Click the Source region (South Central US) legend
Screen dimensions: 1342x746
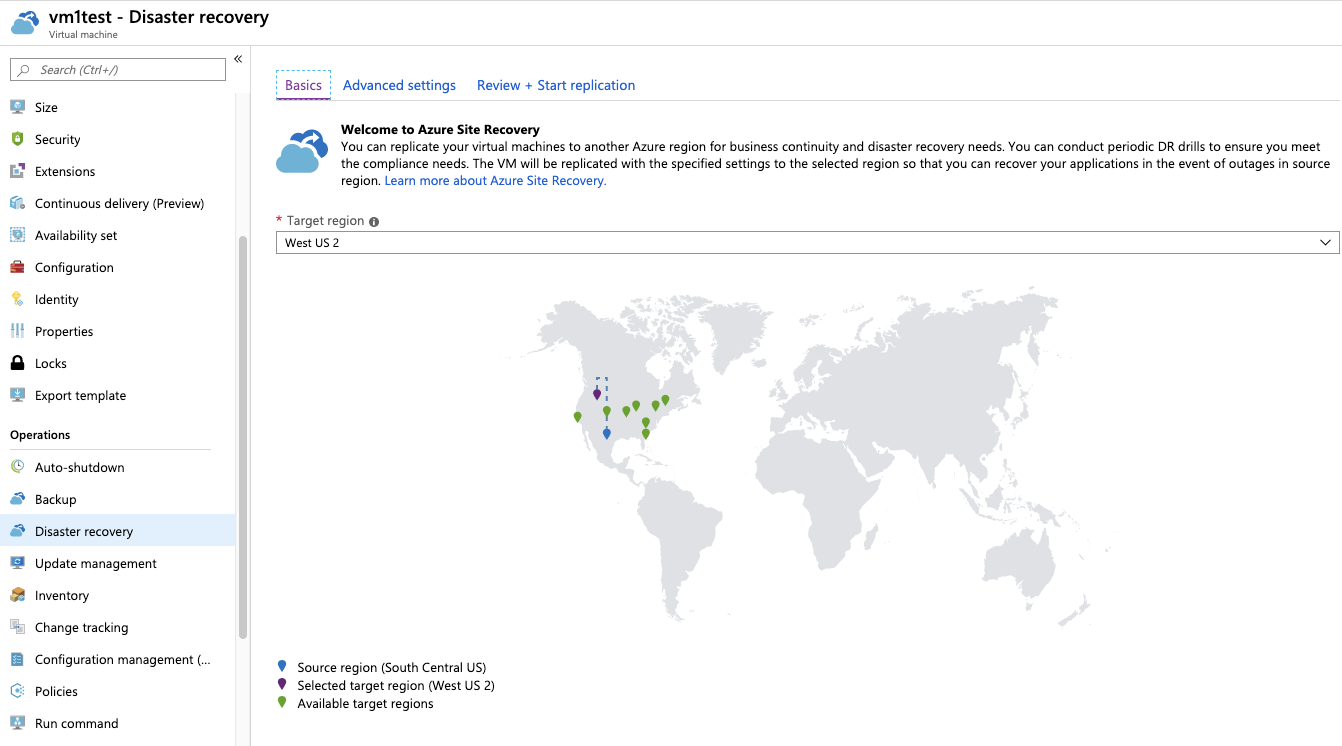(391, 667)
